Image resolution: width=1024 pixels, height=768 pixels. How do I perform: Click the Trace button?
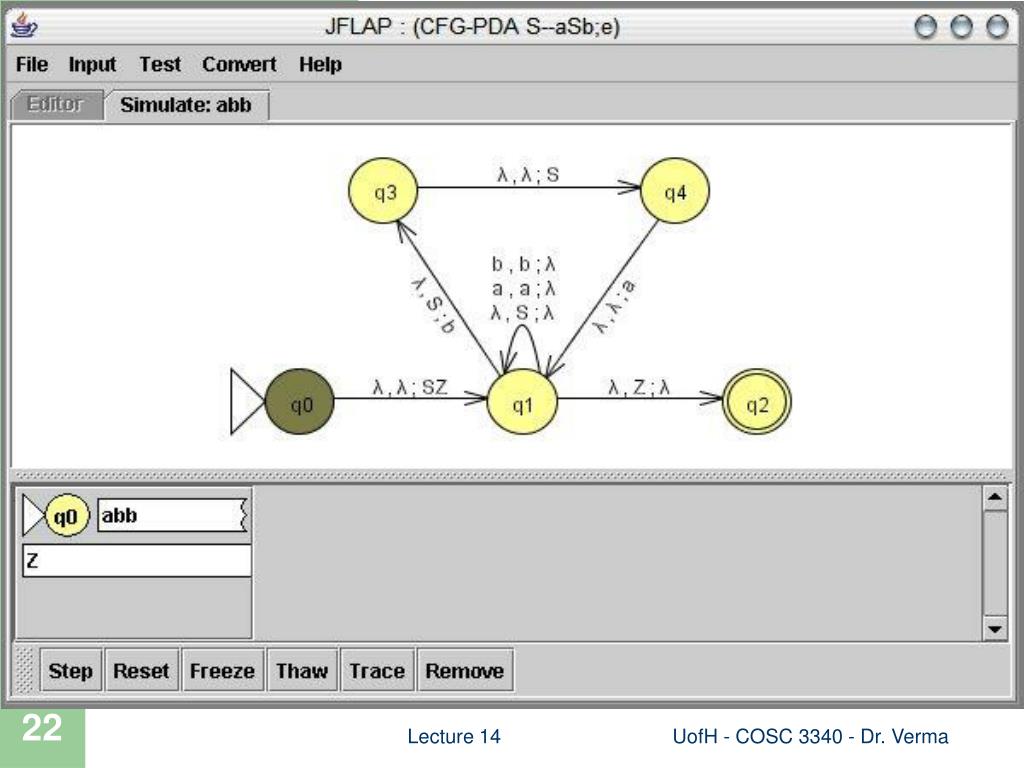point(377,670)
